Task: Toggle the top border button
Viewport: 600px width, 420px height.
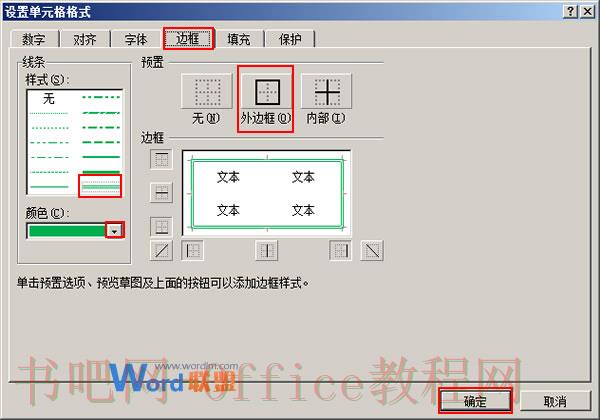Action: click(161, 159)
